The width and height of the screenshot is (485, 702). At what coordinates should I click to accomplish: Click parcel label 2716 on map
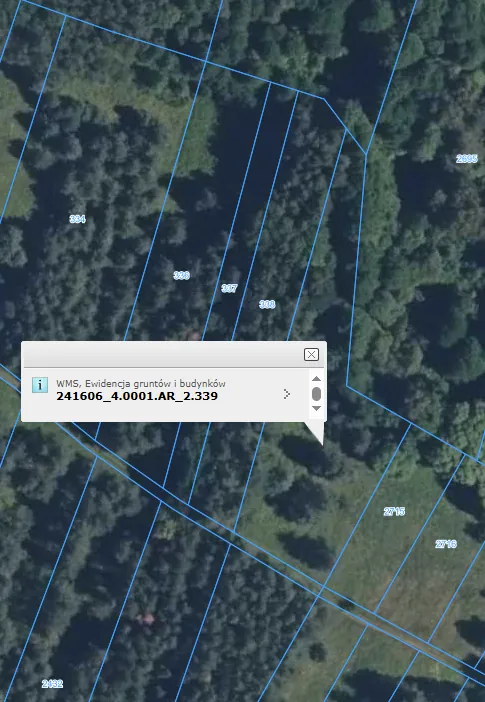446,544
